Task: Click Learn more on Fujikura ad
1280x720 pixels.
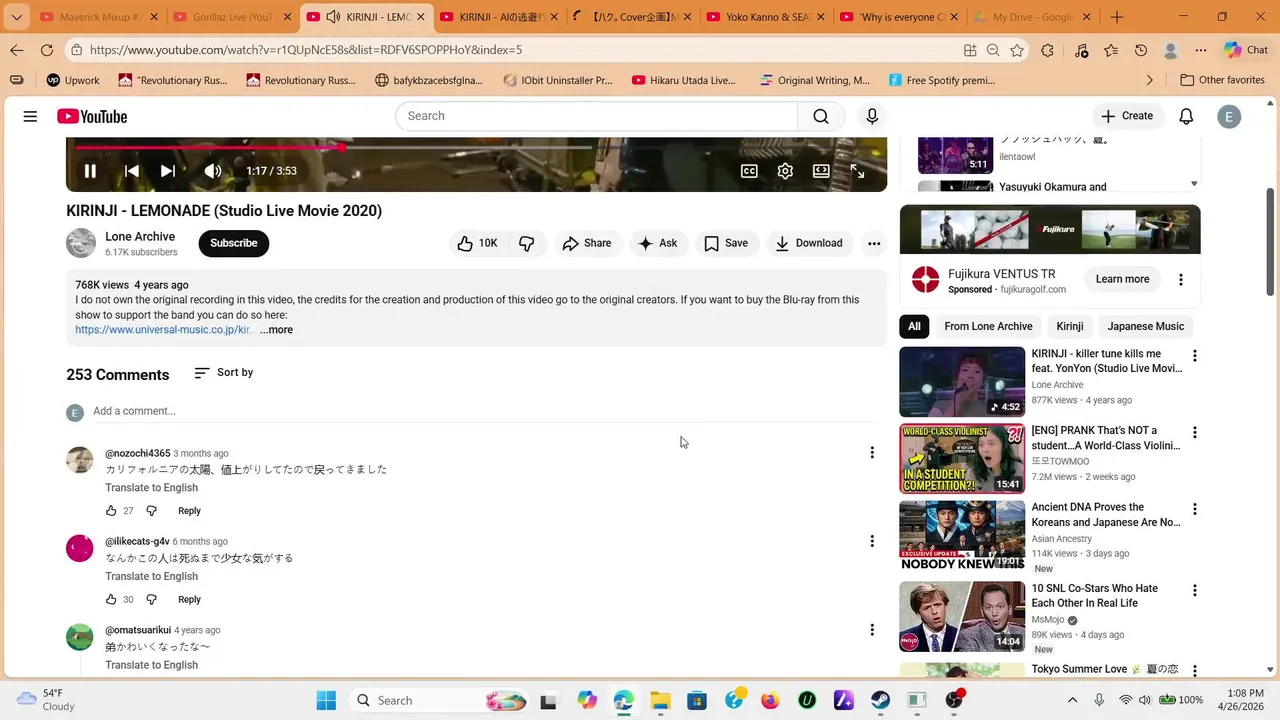Action: 1122,279
